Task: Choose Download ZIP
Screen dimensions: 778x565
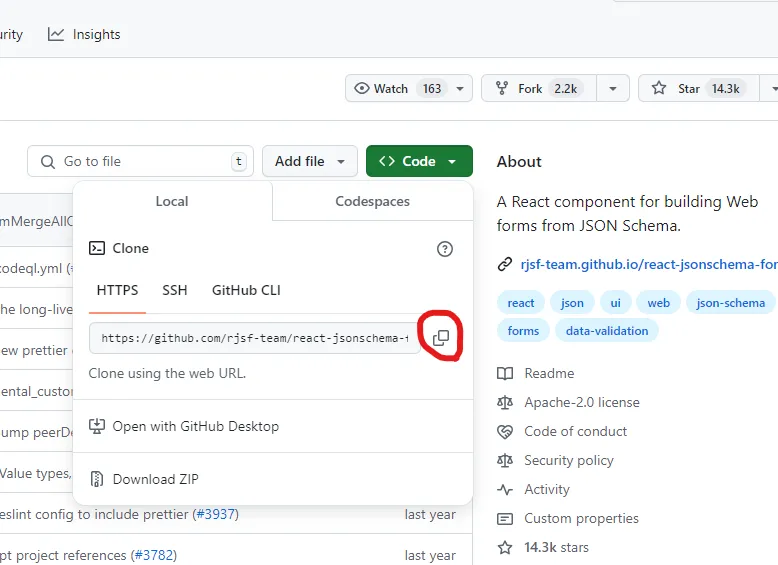Action: pyautogui.click(x=144, y=479)
